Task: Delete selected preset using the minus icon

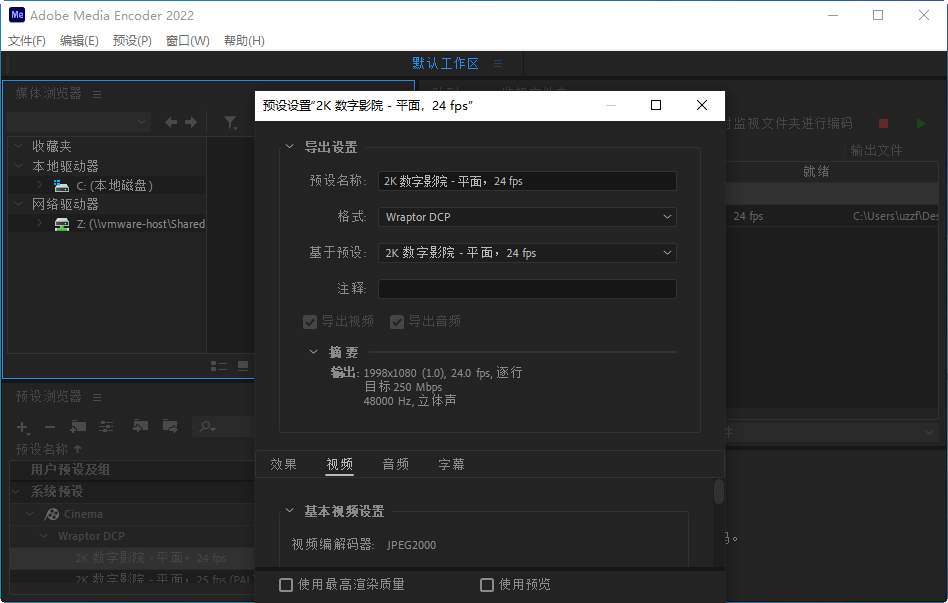Action: coord(50,426)
